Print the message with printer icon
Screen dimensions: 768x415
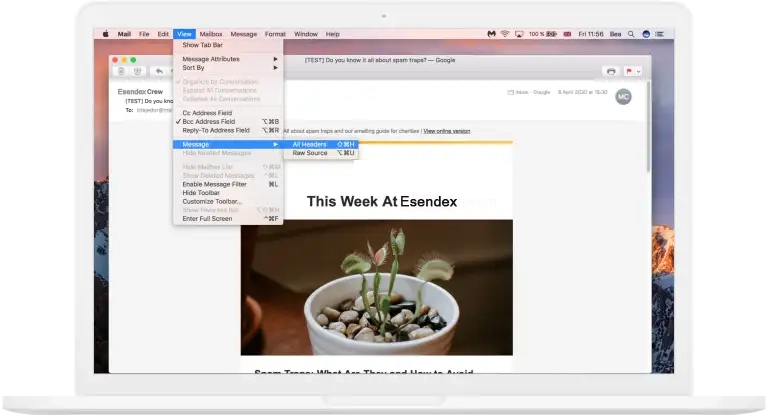(x=611, y=72)
